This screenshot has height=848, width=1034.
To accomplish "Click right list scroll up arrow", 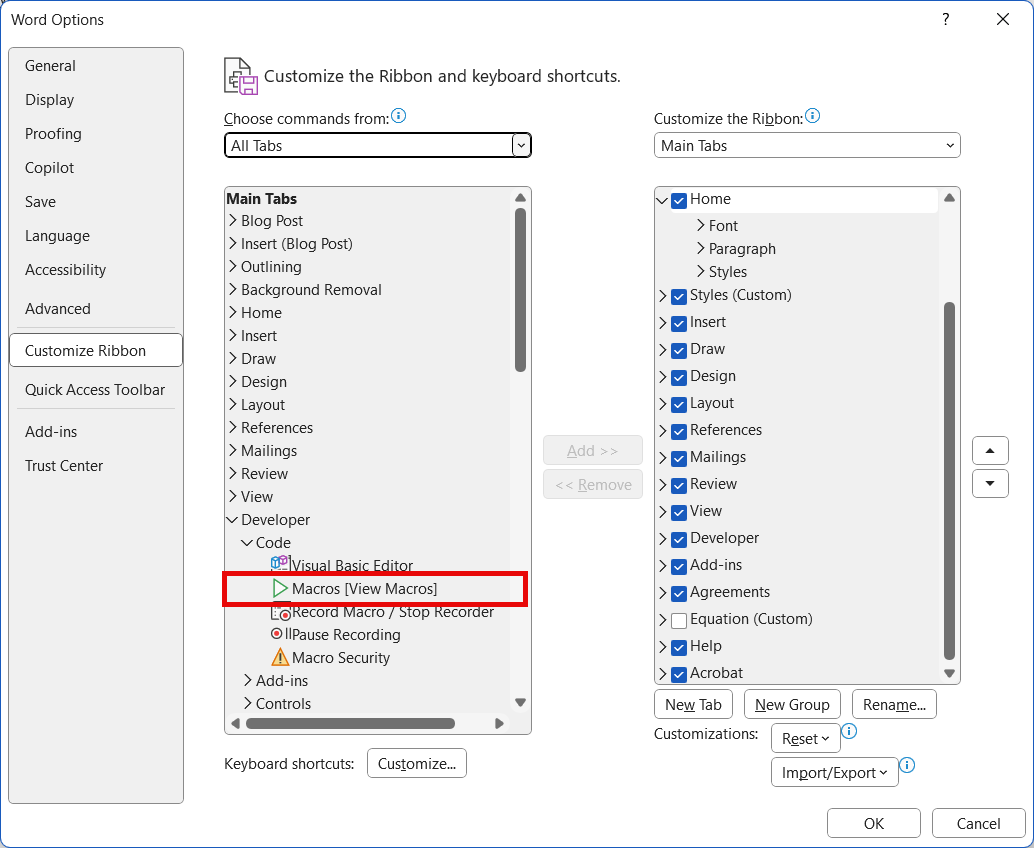I will point(950,198).
